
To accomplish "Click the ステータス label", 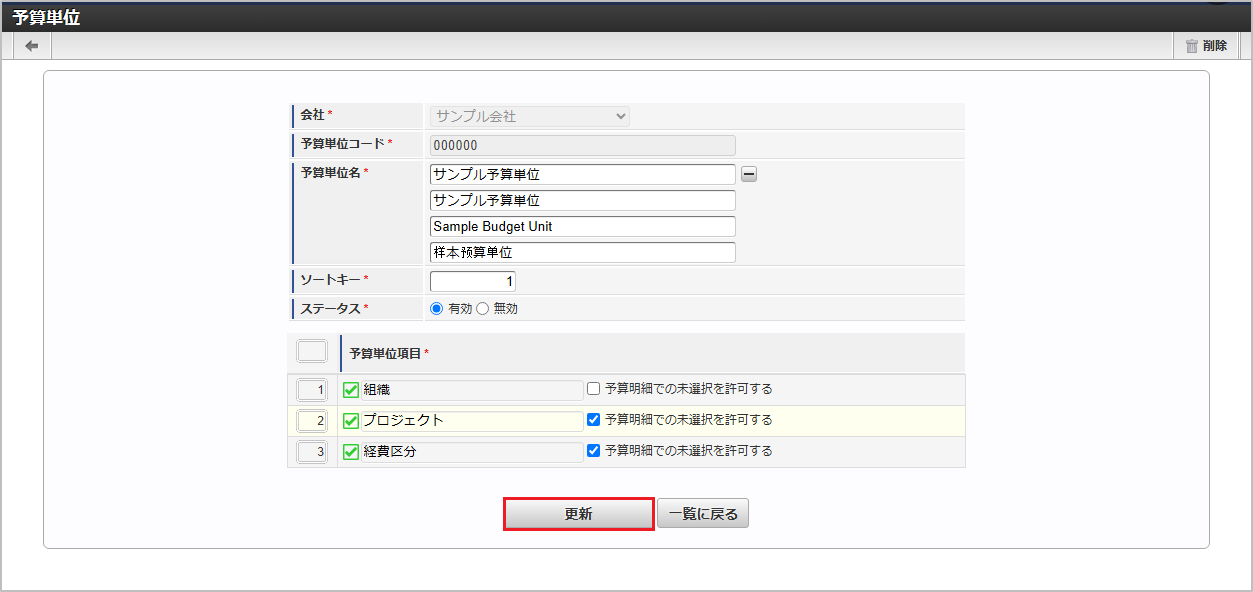I will [331, 309].
